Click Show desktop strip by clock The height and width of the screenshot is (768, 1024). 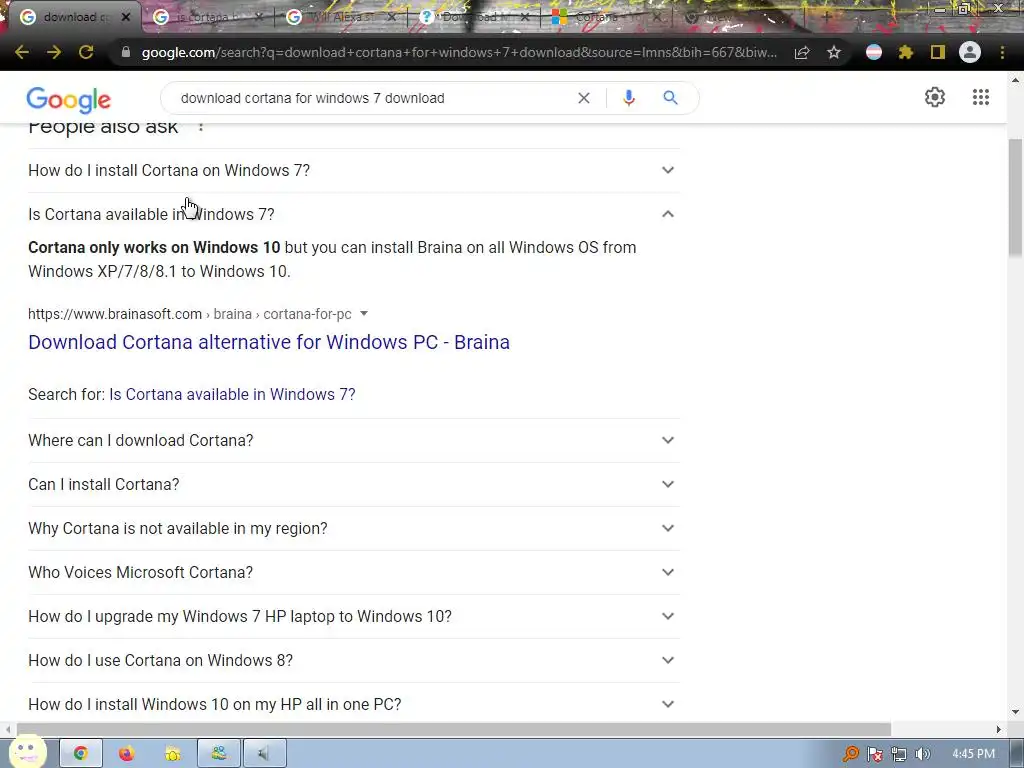(x=1016, y=754)
